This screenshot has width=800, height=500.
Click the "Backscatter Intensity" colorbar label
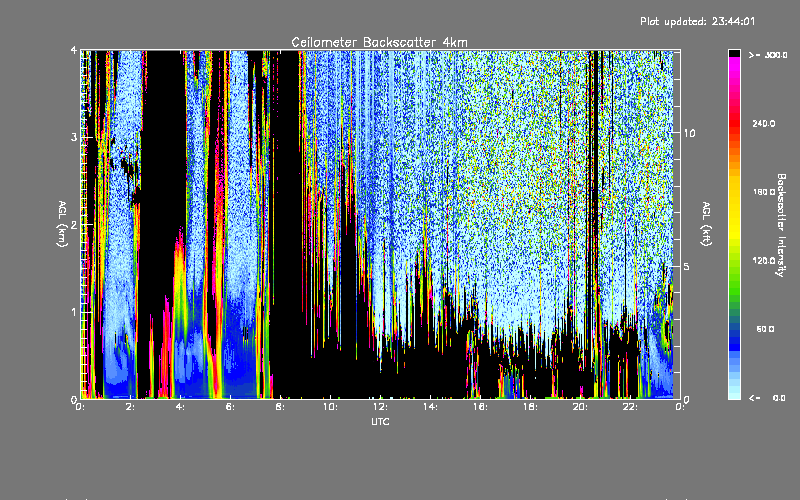coord(781,225)
